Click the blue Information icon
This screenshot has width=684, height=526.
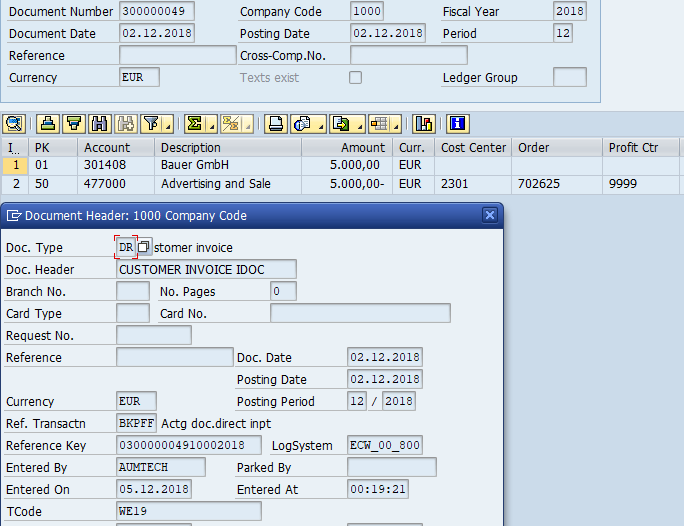point(458,124)
